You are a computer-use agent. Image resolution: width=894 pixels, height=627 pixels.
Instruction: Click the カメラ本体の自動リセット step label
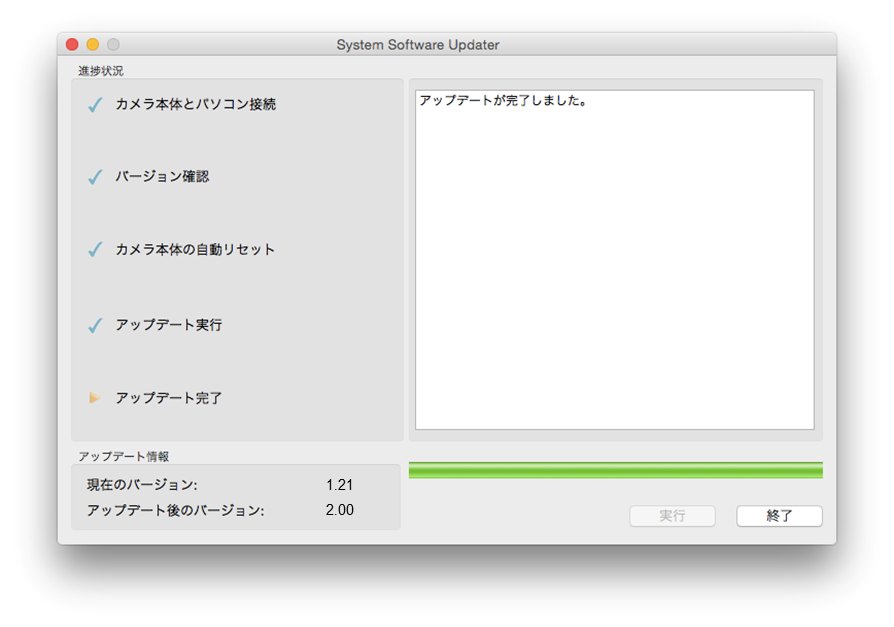[195, 249]
